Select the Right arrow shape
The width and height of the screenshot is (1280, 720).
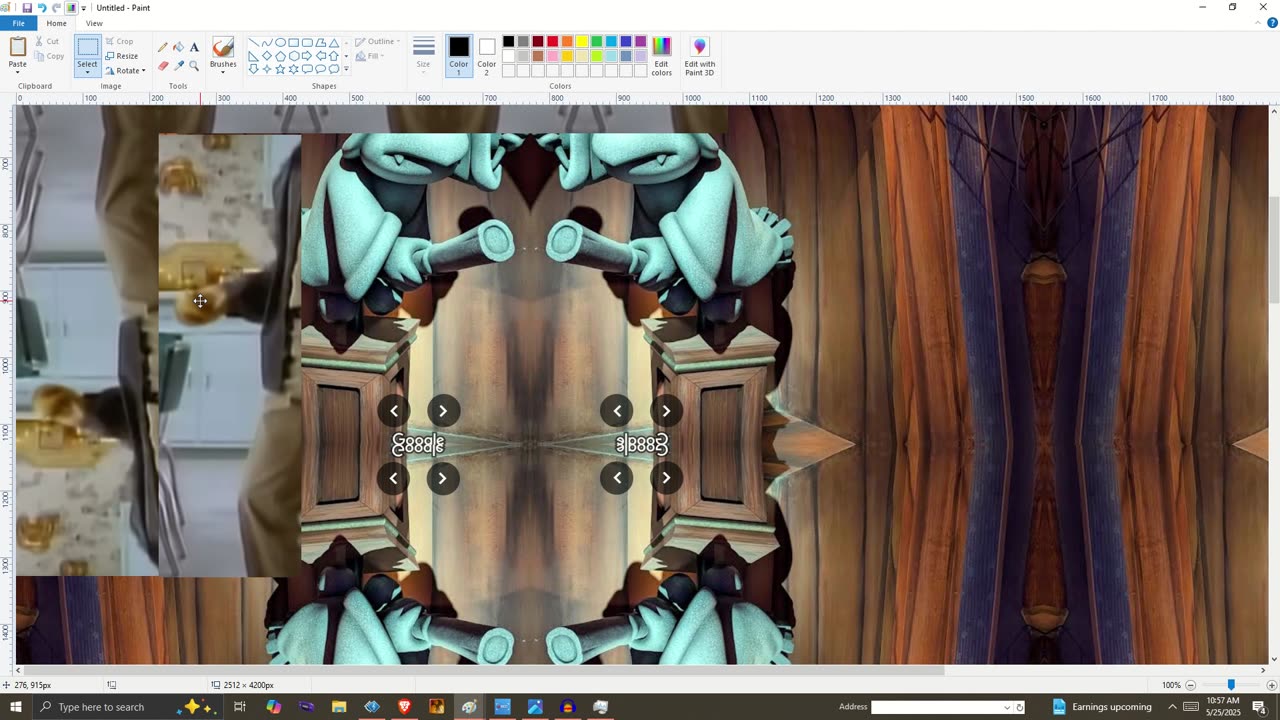click(x=307, y=56)
